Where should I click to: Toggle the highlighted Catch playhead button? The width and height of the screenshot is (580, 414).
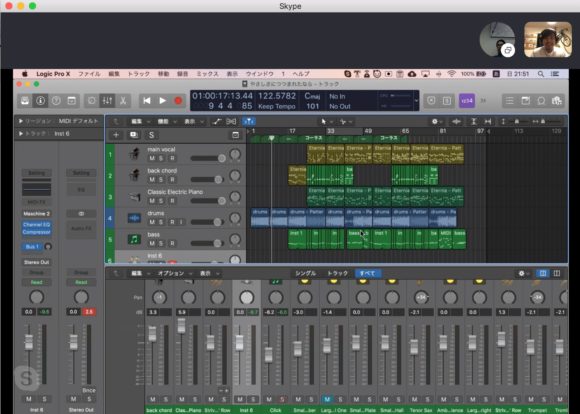(249, 121)
